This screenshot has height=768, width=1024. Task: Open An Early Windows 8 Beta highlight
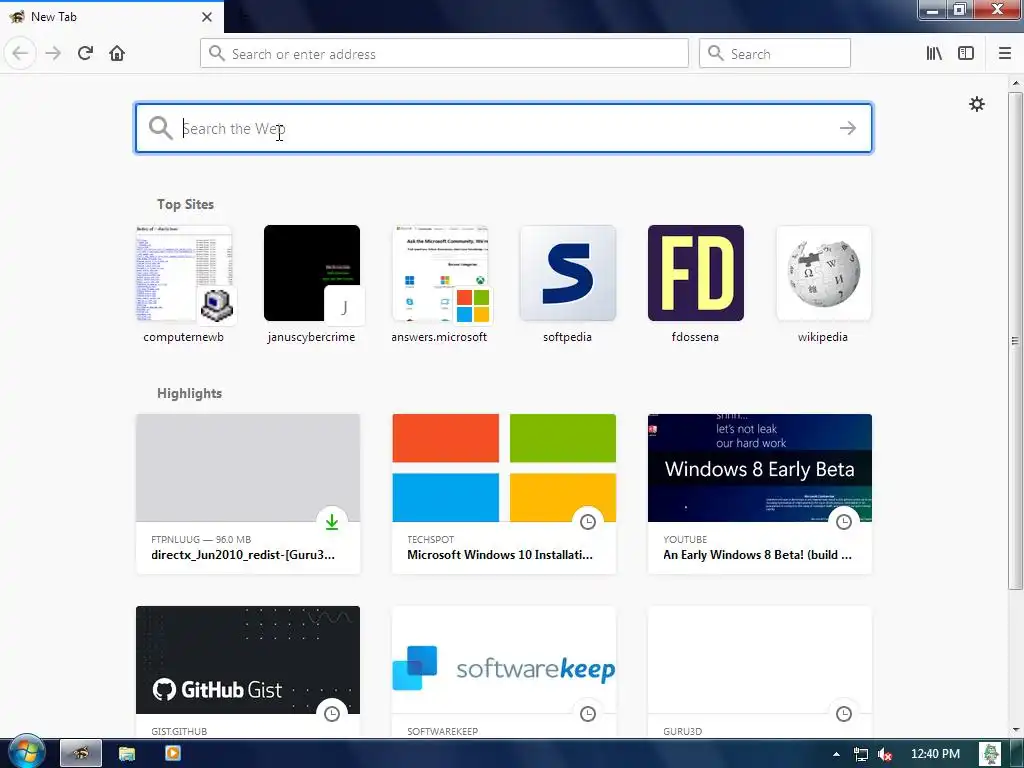tap(760, 494)
